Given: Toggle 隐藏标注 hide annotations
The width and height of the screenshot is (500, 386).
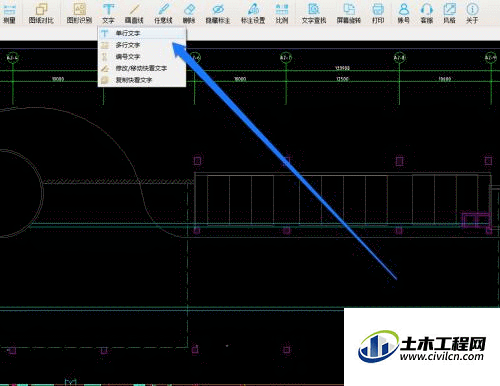Looking at the screenshot, I should tap(218, 13).
